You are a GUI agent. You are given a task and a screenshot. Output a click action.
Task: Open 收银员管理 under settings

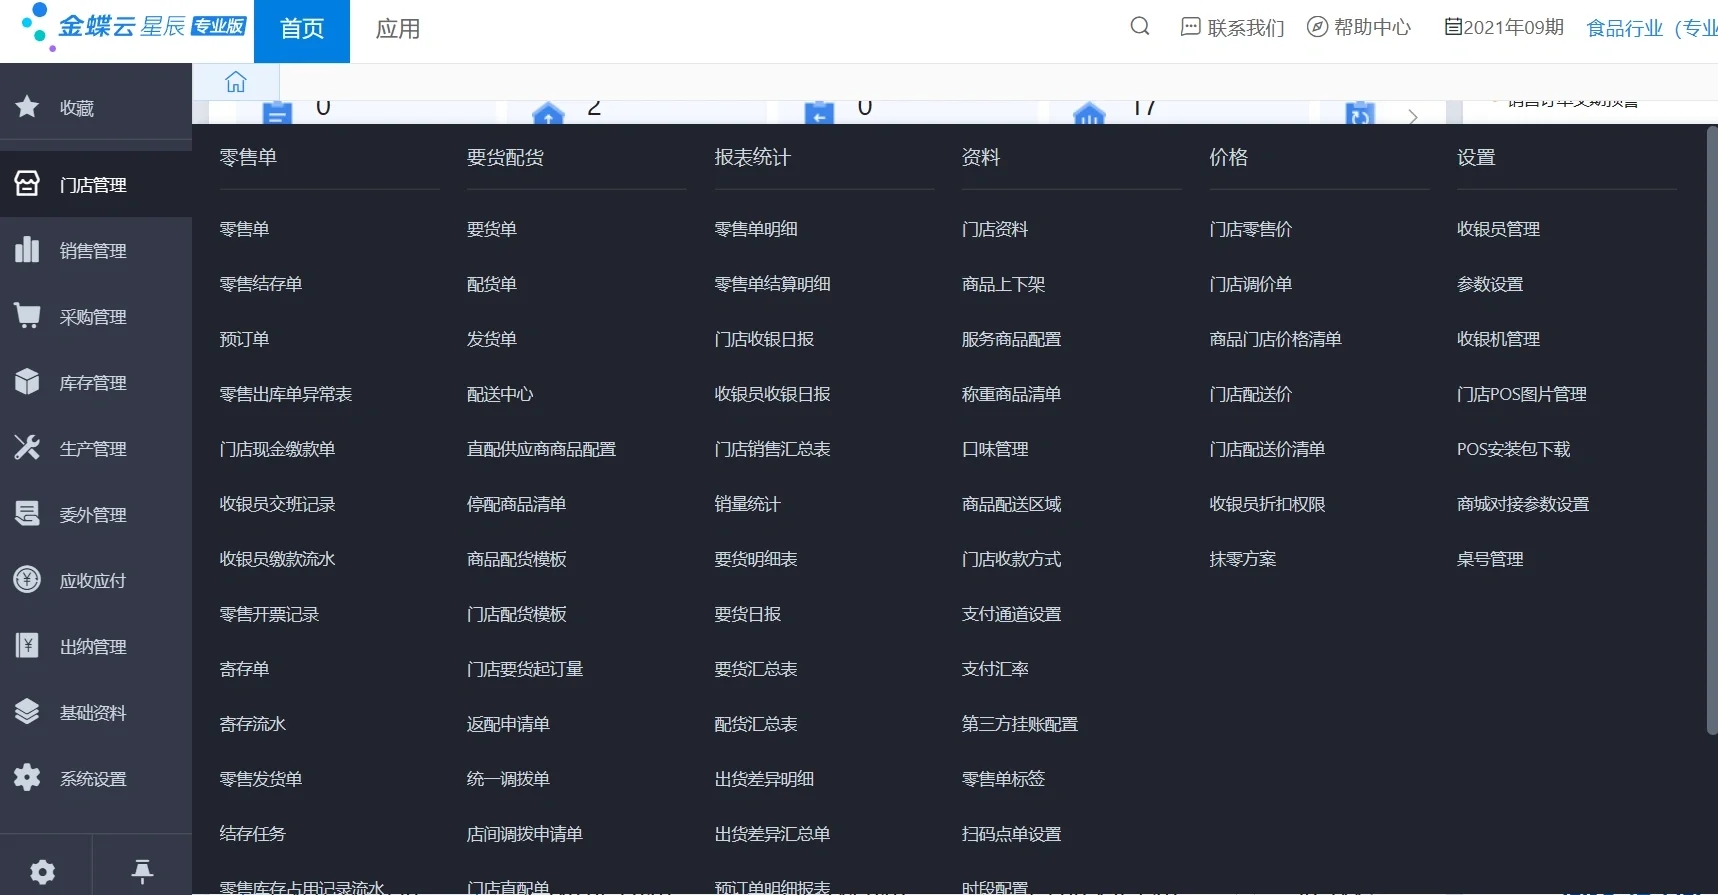coord(1498,229)
